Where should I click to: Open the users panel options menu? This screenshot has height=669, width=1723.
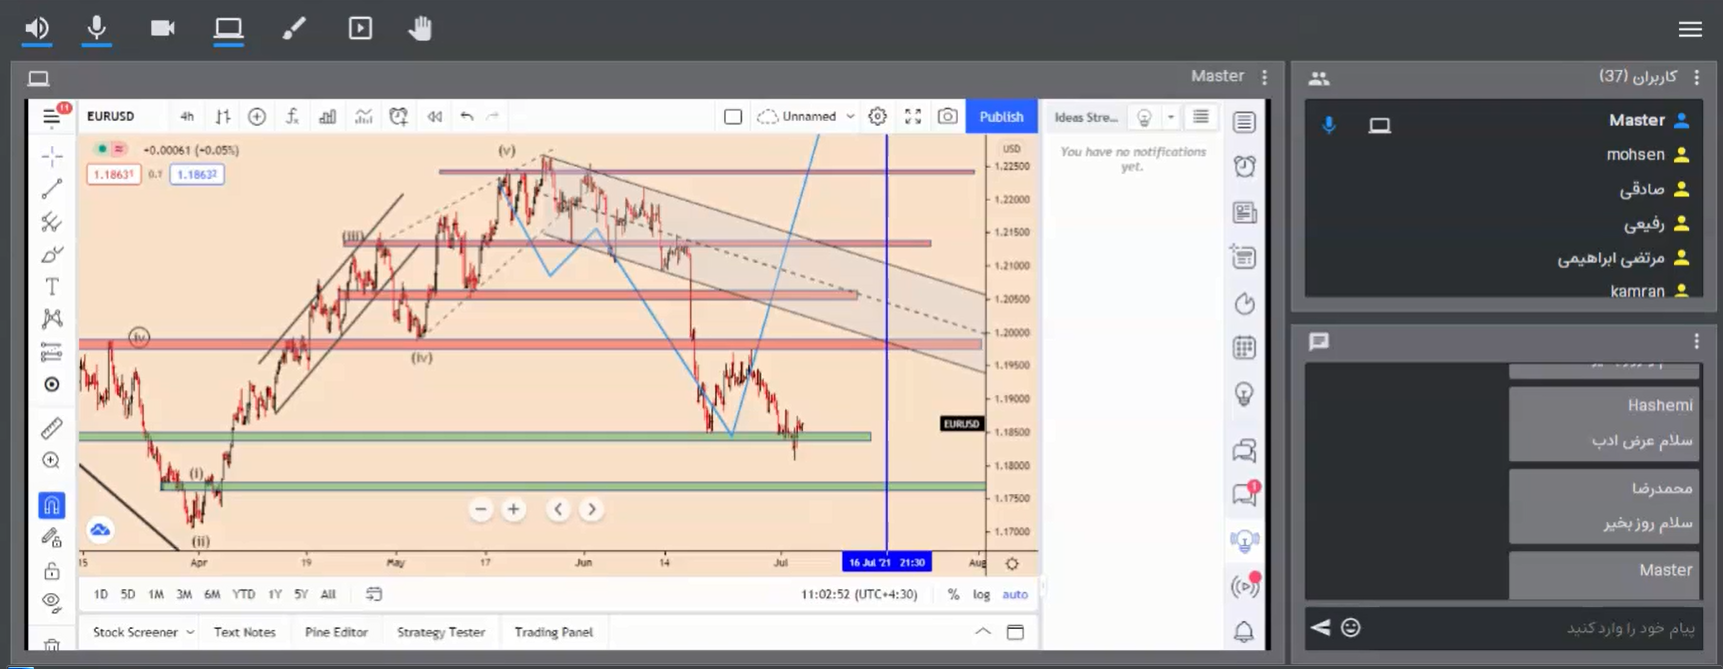tap(1696, 77)
